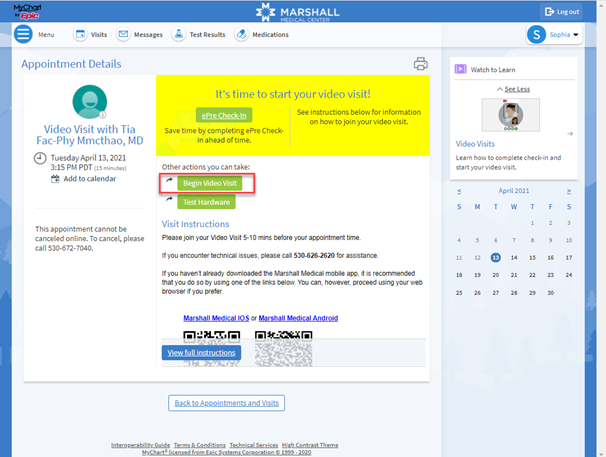The image size is (606, 457).
Task: Start ePre Check-In
Action: (224, 115)
